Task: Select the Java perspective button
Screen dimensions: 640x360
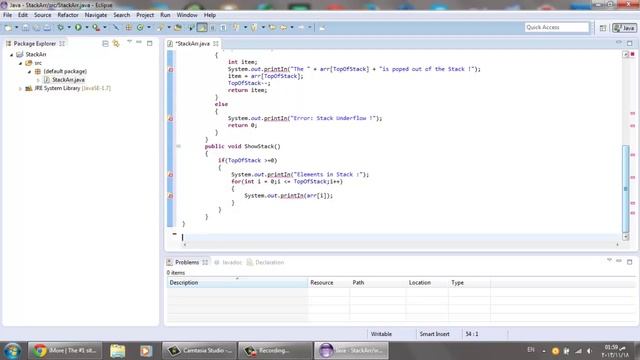Action: 624,28
